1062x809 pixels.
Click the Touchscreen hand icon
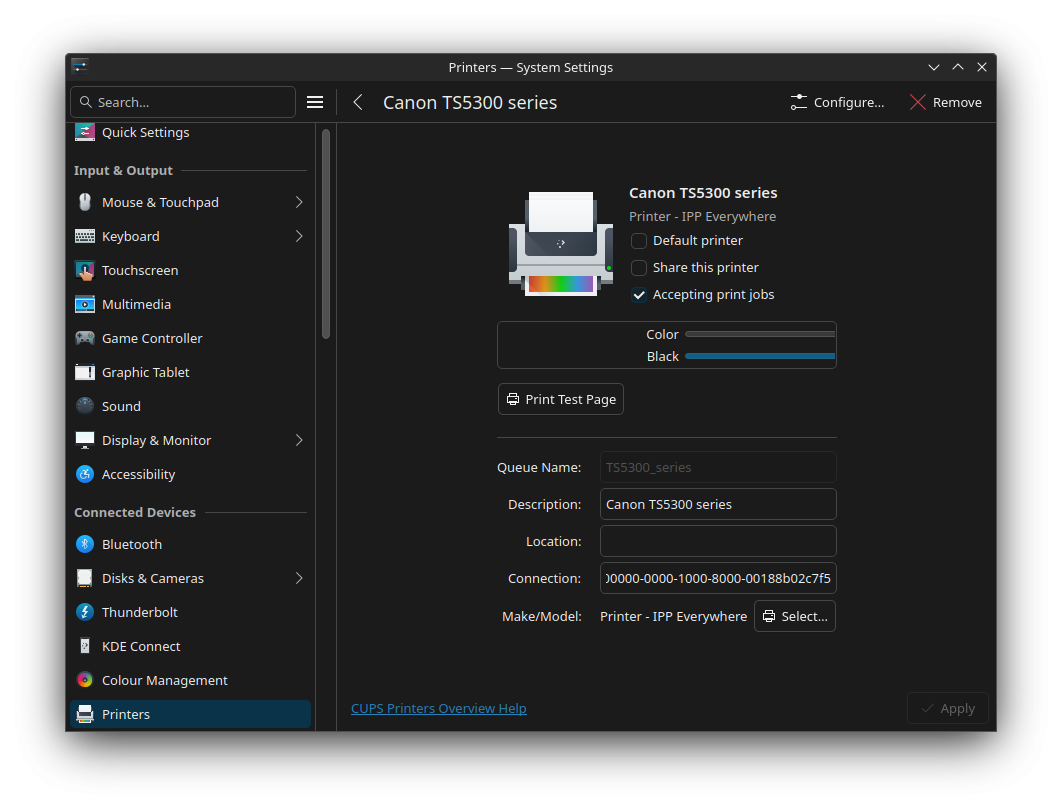85,270
